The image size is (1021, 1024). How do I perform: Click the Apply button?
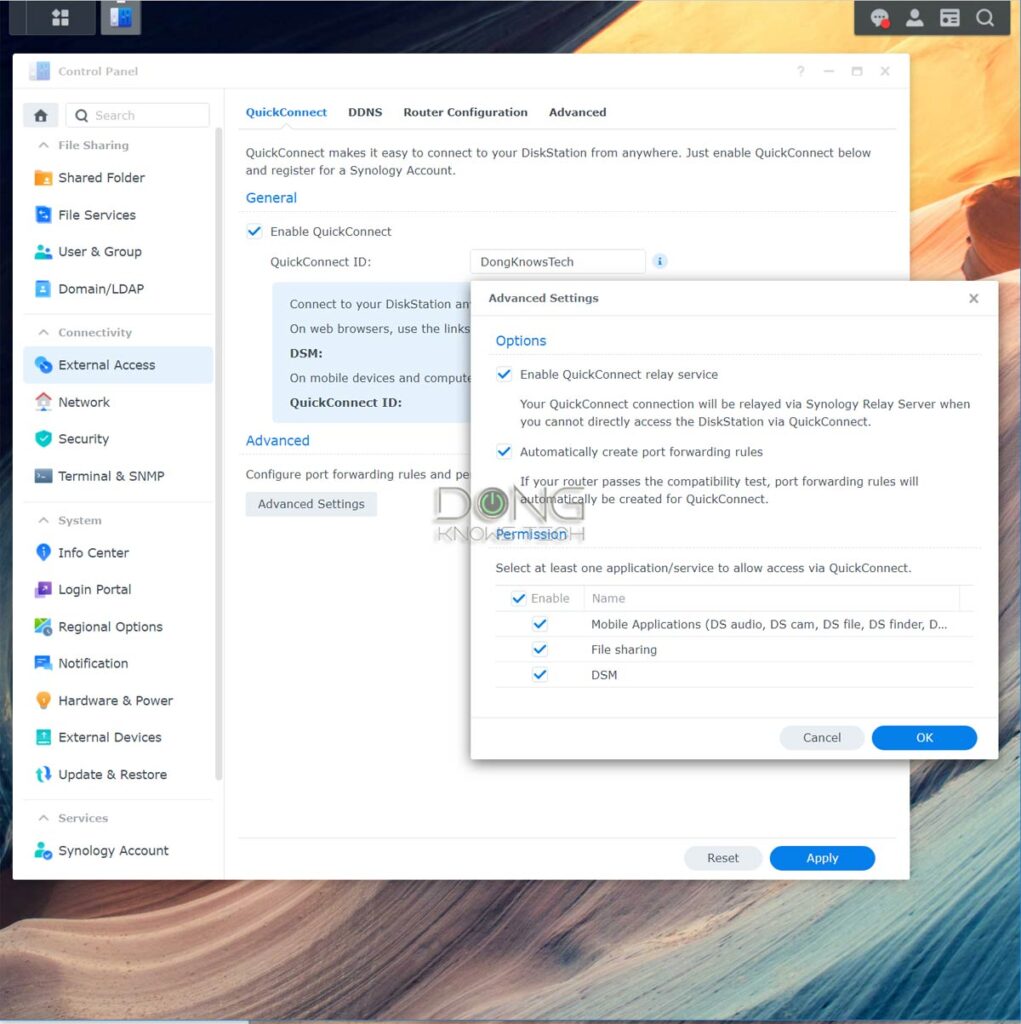822,858
